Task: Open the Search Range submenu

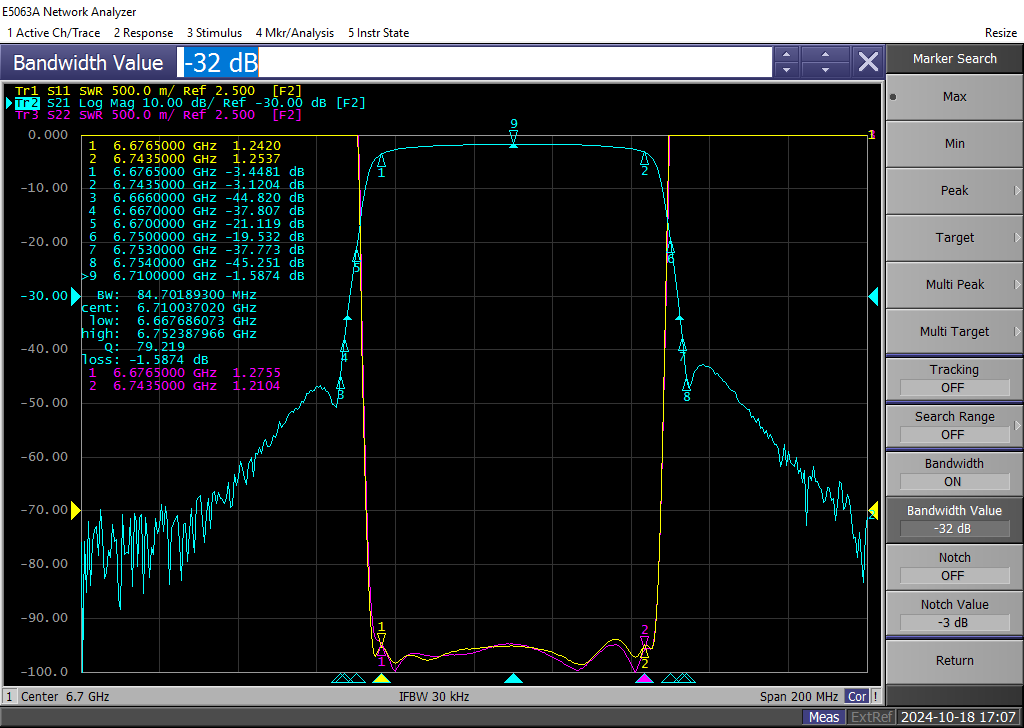Action: tap(953, 426)
